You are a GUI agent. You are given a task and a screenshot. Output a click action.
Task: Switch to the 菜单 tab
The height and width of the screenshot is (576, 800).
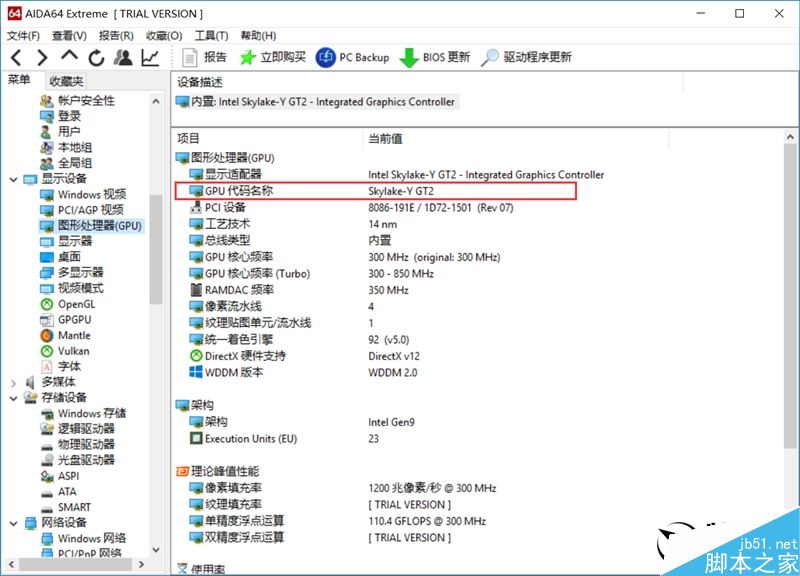coord(19,80)
